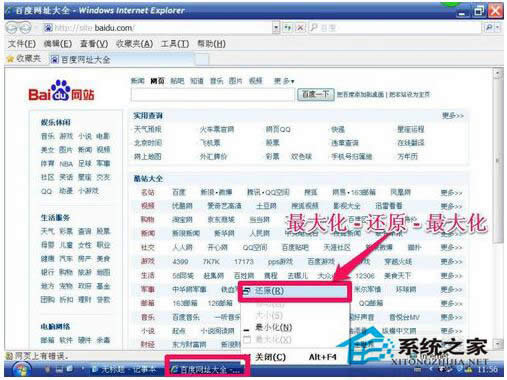Open the blank new tab button

pos(202,60)
